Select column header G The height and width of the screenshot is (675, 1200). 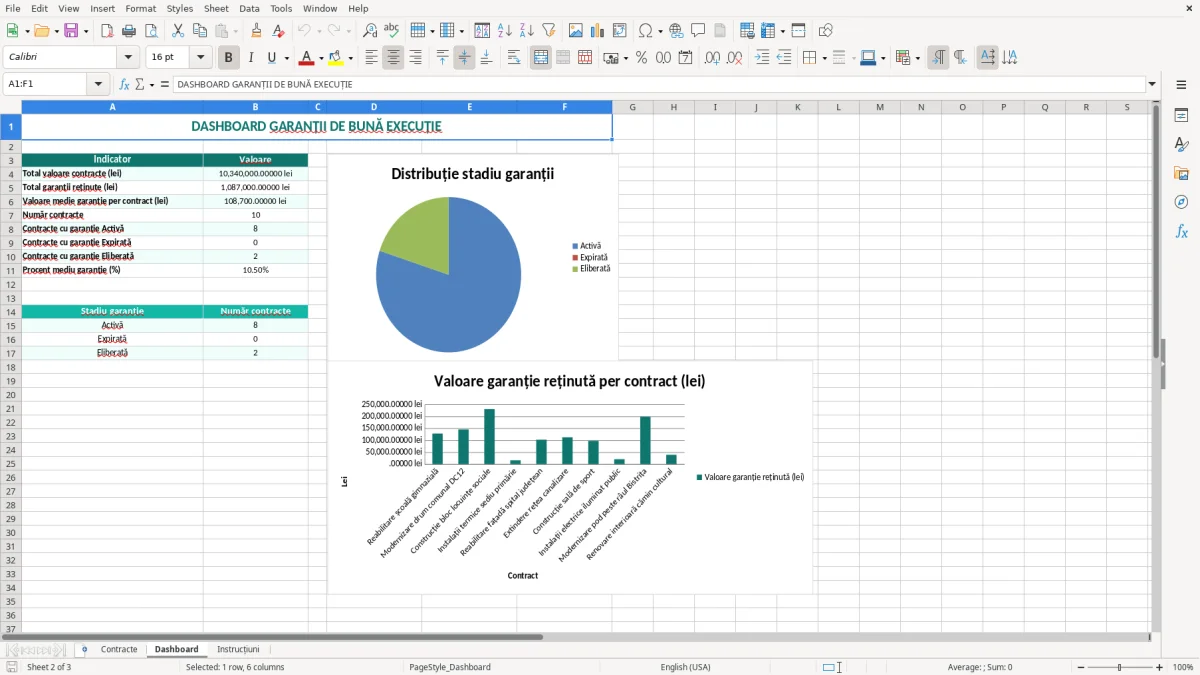(x=632, y=107)
